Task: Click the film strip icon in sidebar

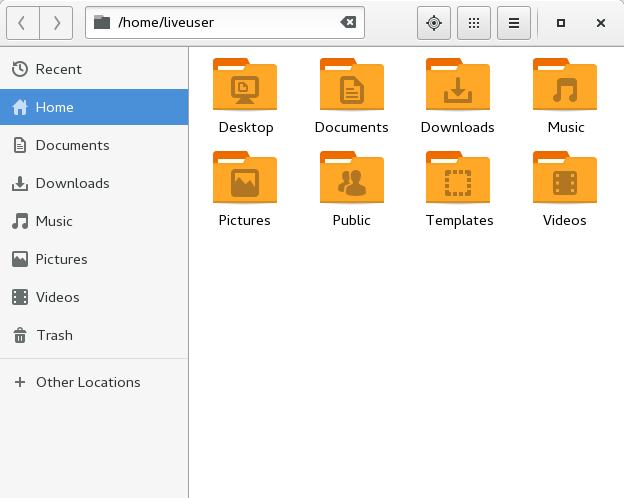Action: [x=20, y=297]
